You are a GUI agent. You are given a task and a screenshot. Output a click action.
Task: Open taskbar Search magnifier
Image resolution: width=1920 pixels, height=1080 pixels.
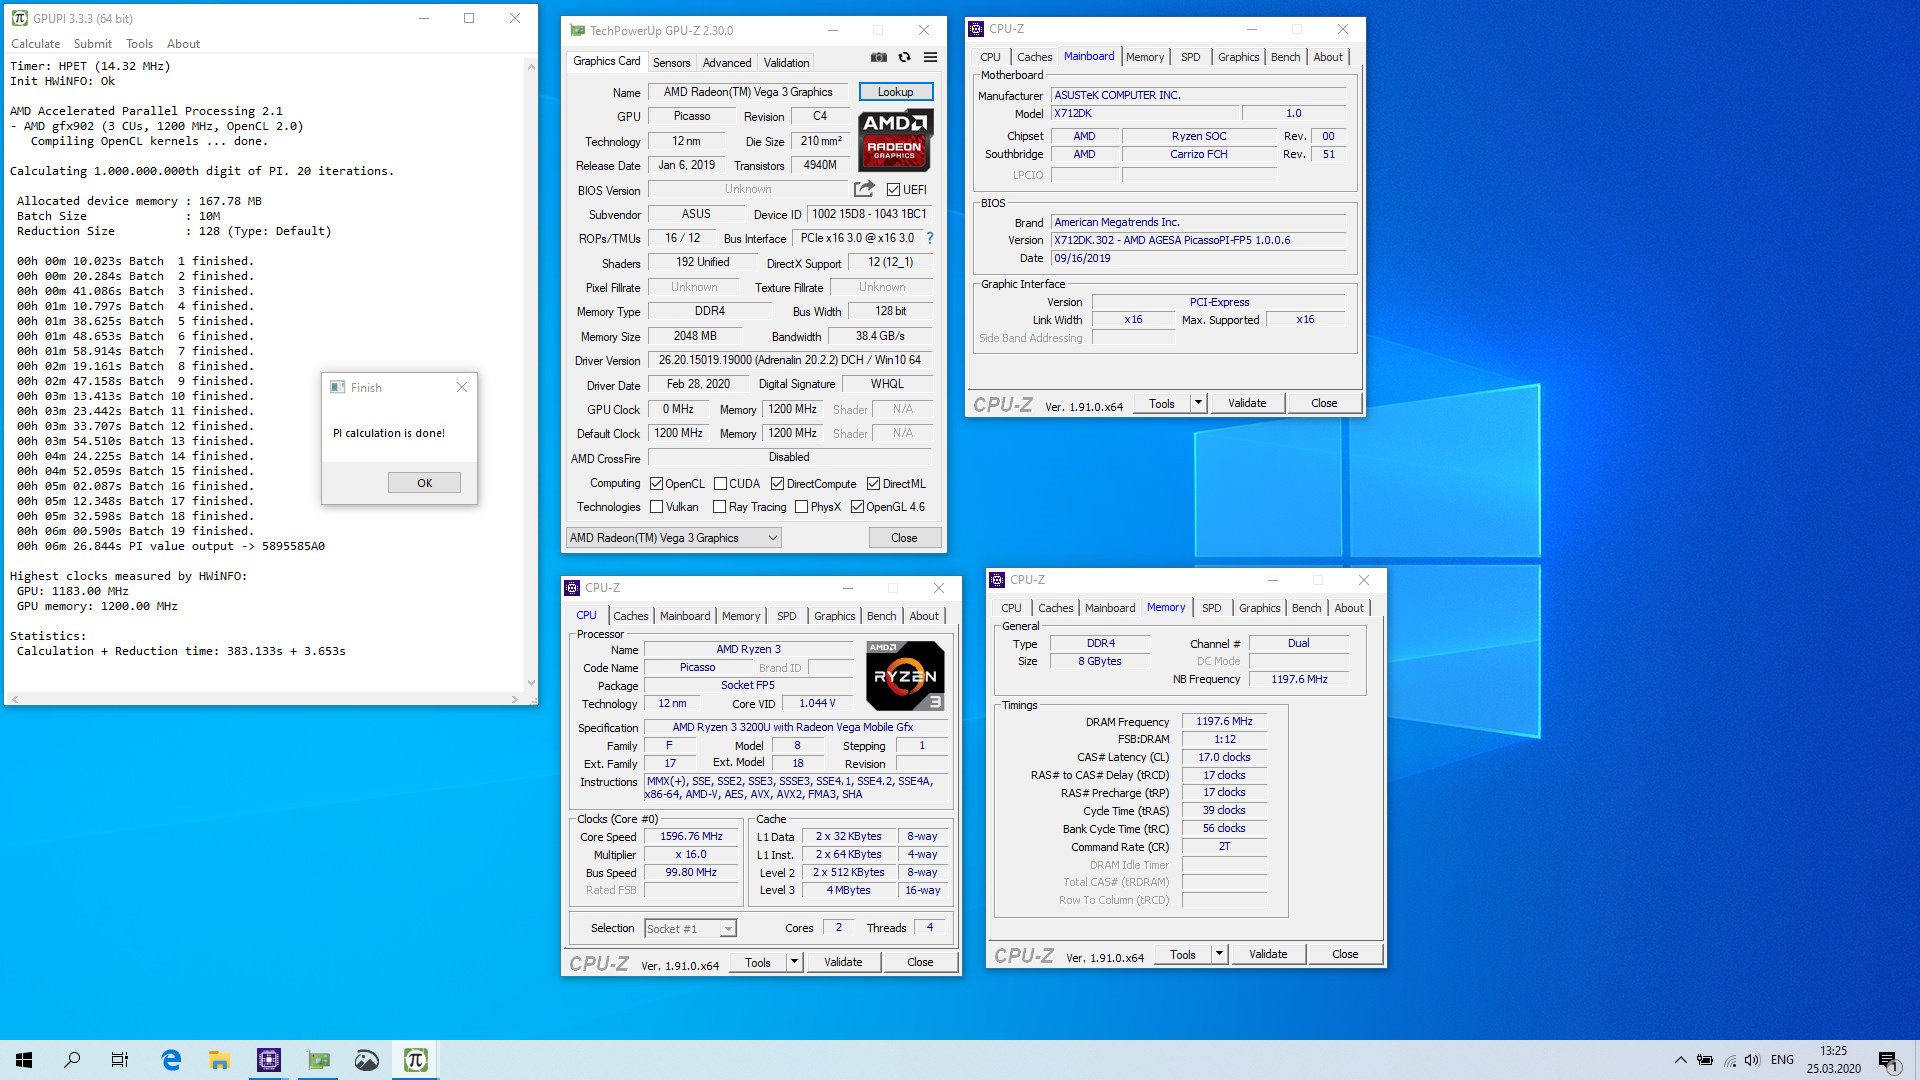pyautogui.click(x=72, y=1060)
